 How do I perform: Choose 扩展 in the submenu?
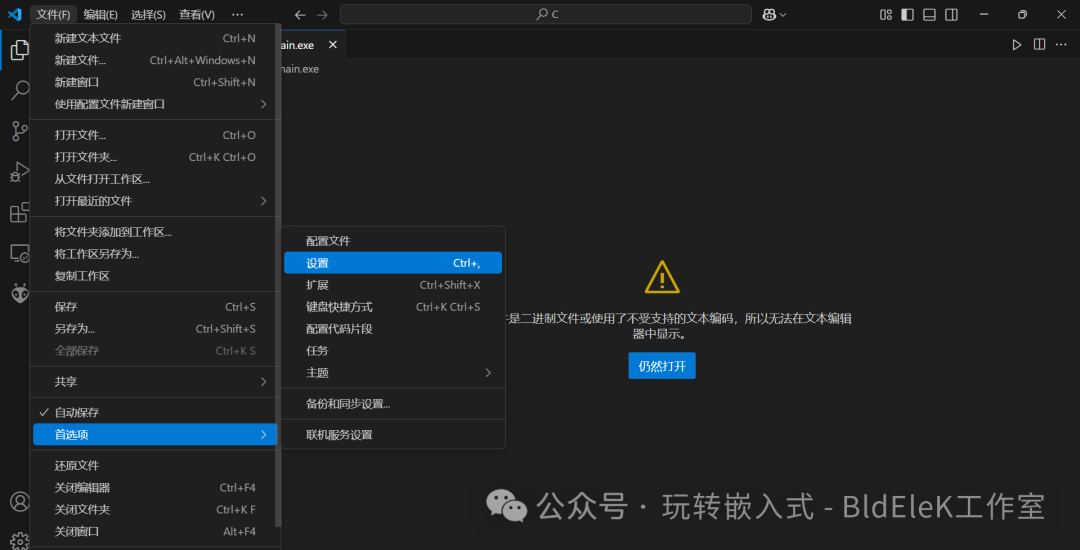[393, 285]
